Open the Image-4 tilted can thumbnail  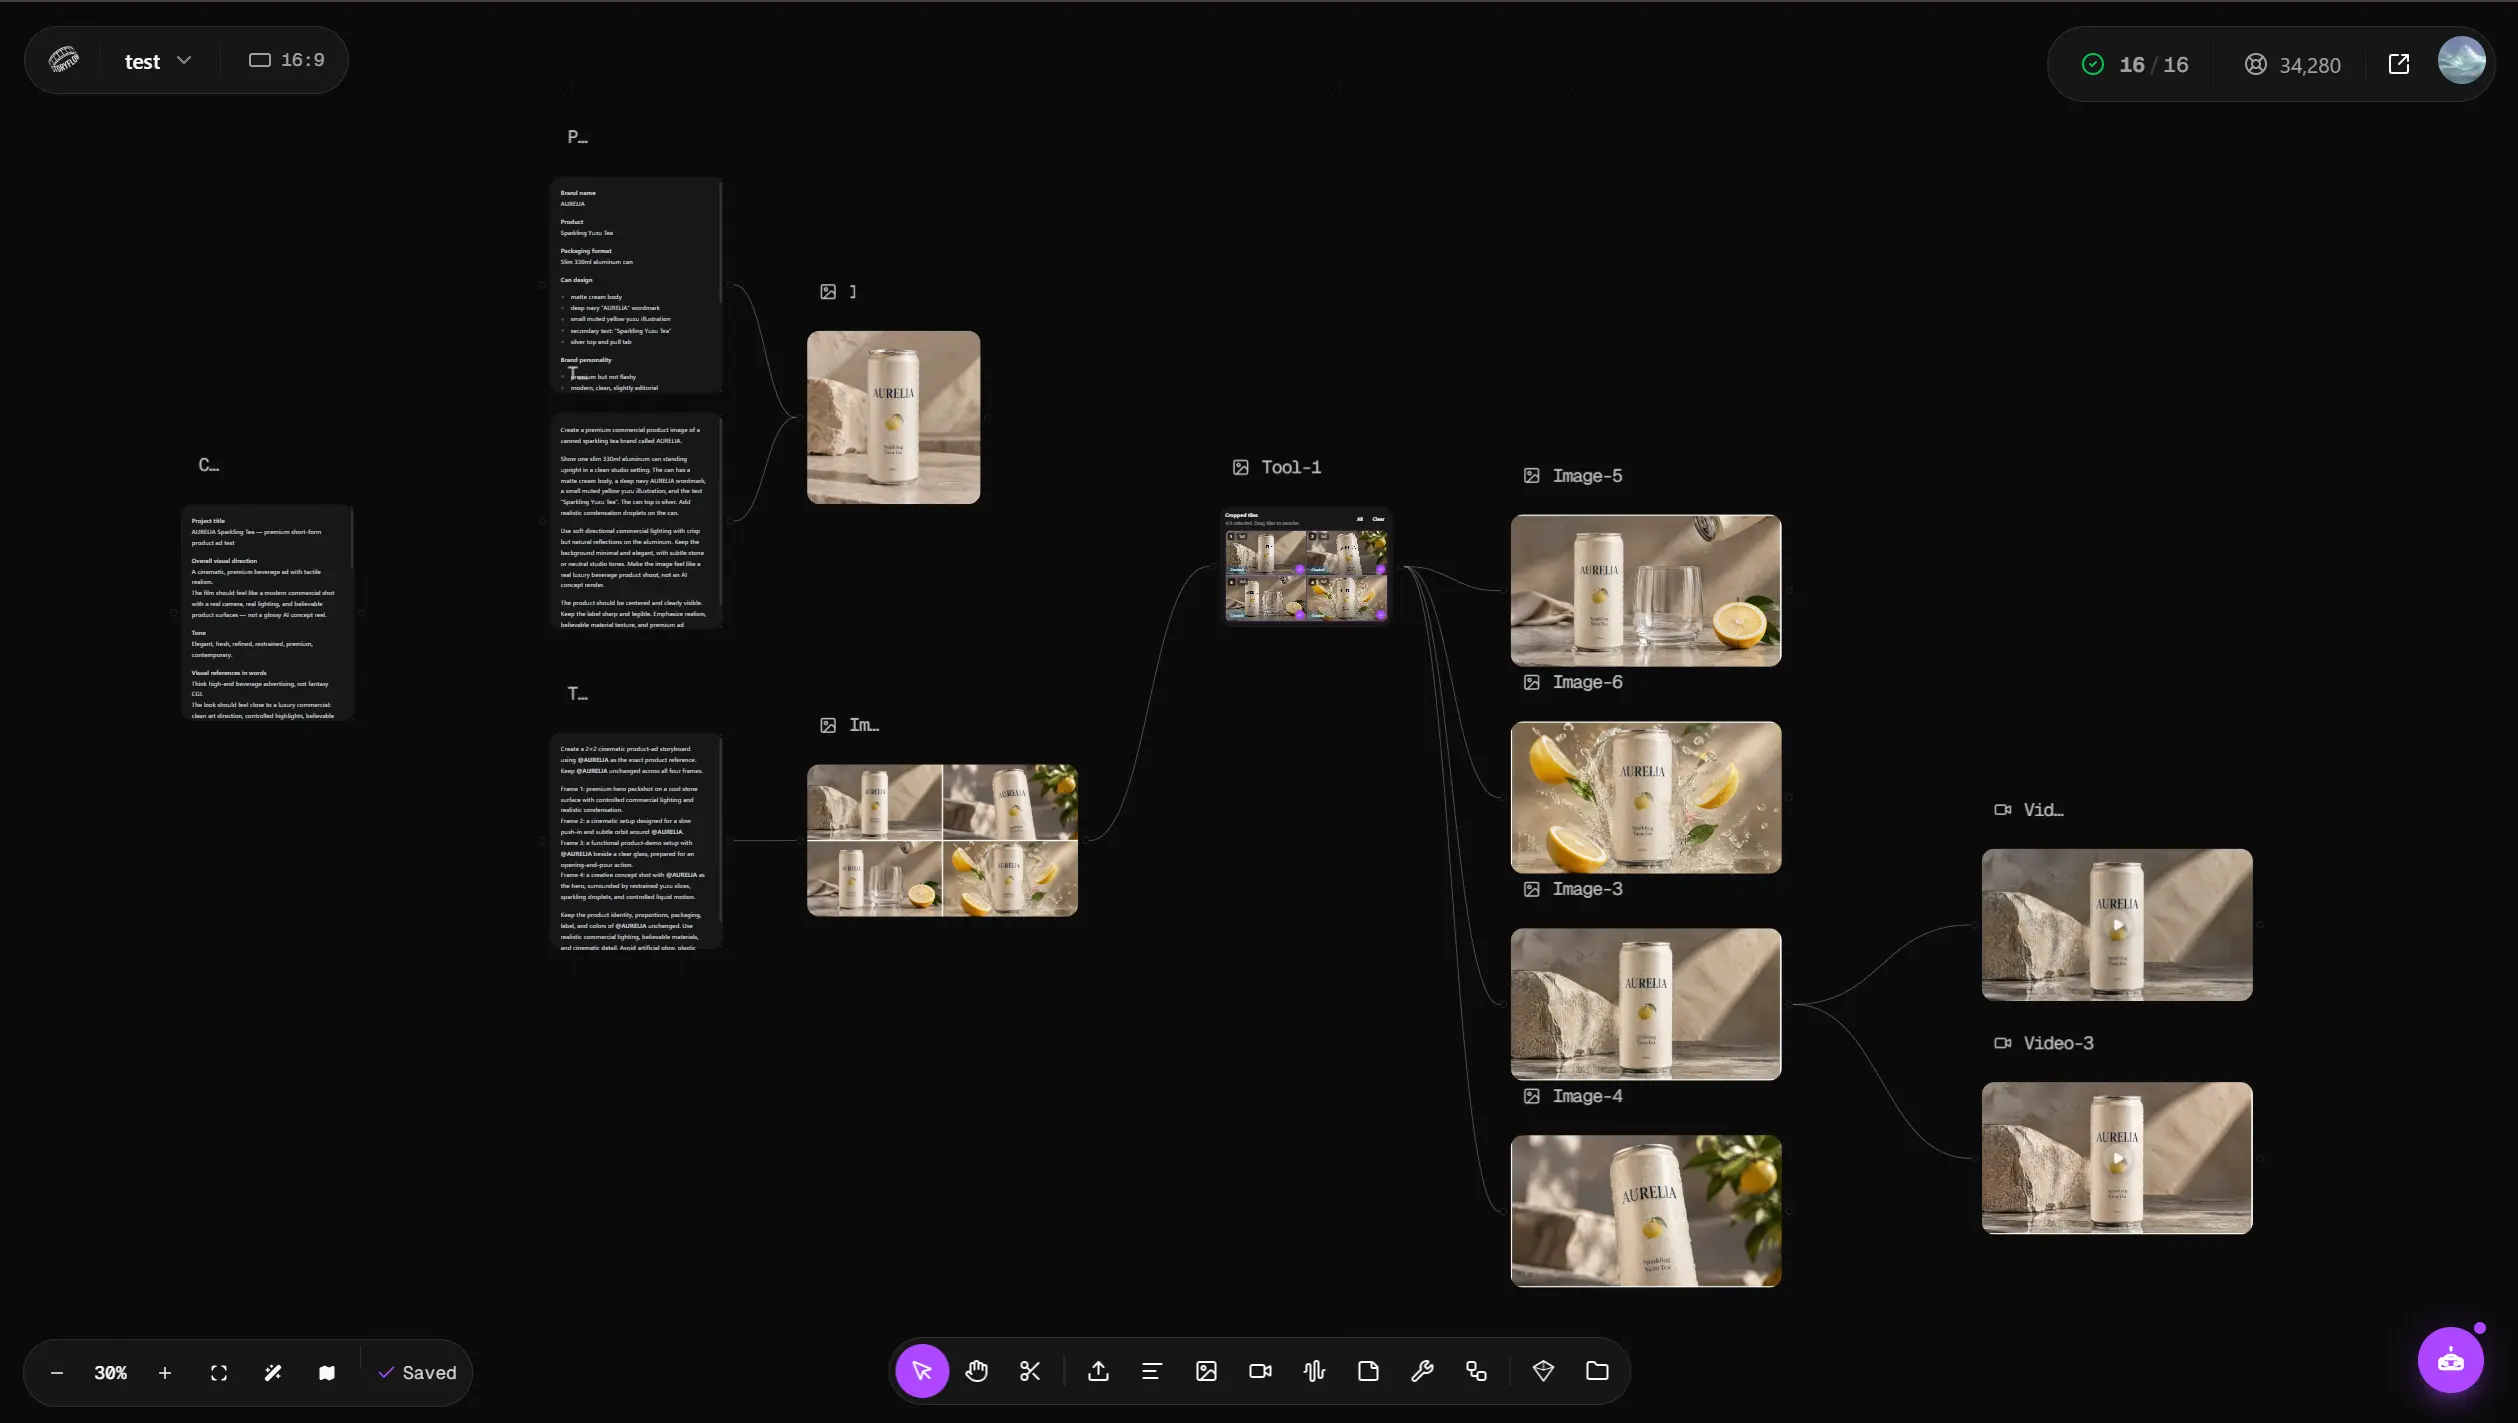pyautogui.click(x=1645, y=1211)
